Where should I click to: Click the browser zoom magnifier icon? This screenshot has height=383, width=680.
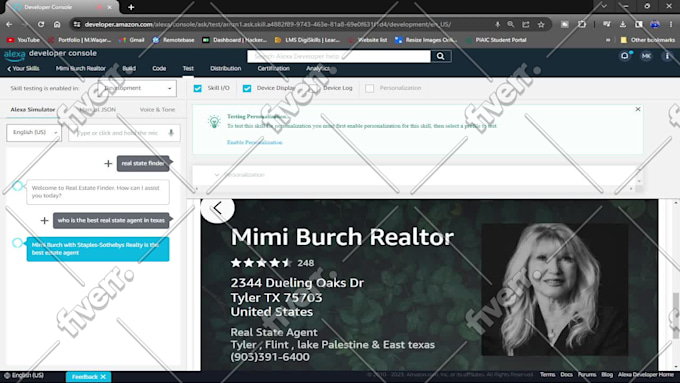[x=511, y=25]
